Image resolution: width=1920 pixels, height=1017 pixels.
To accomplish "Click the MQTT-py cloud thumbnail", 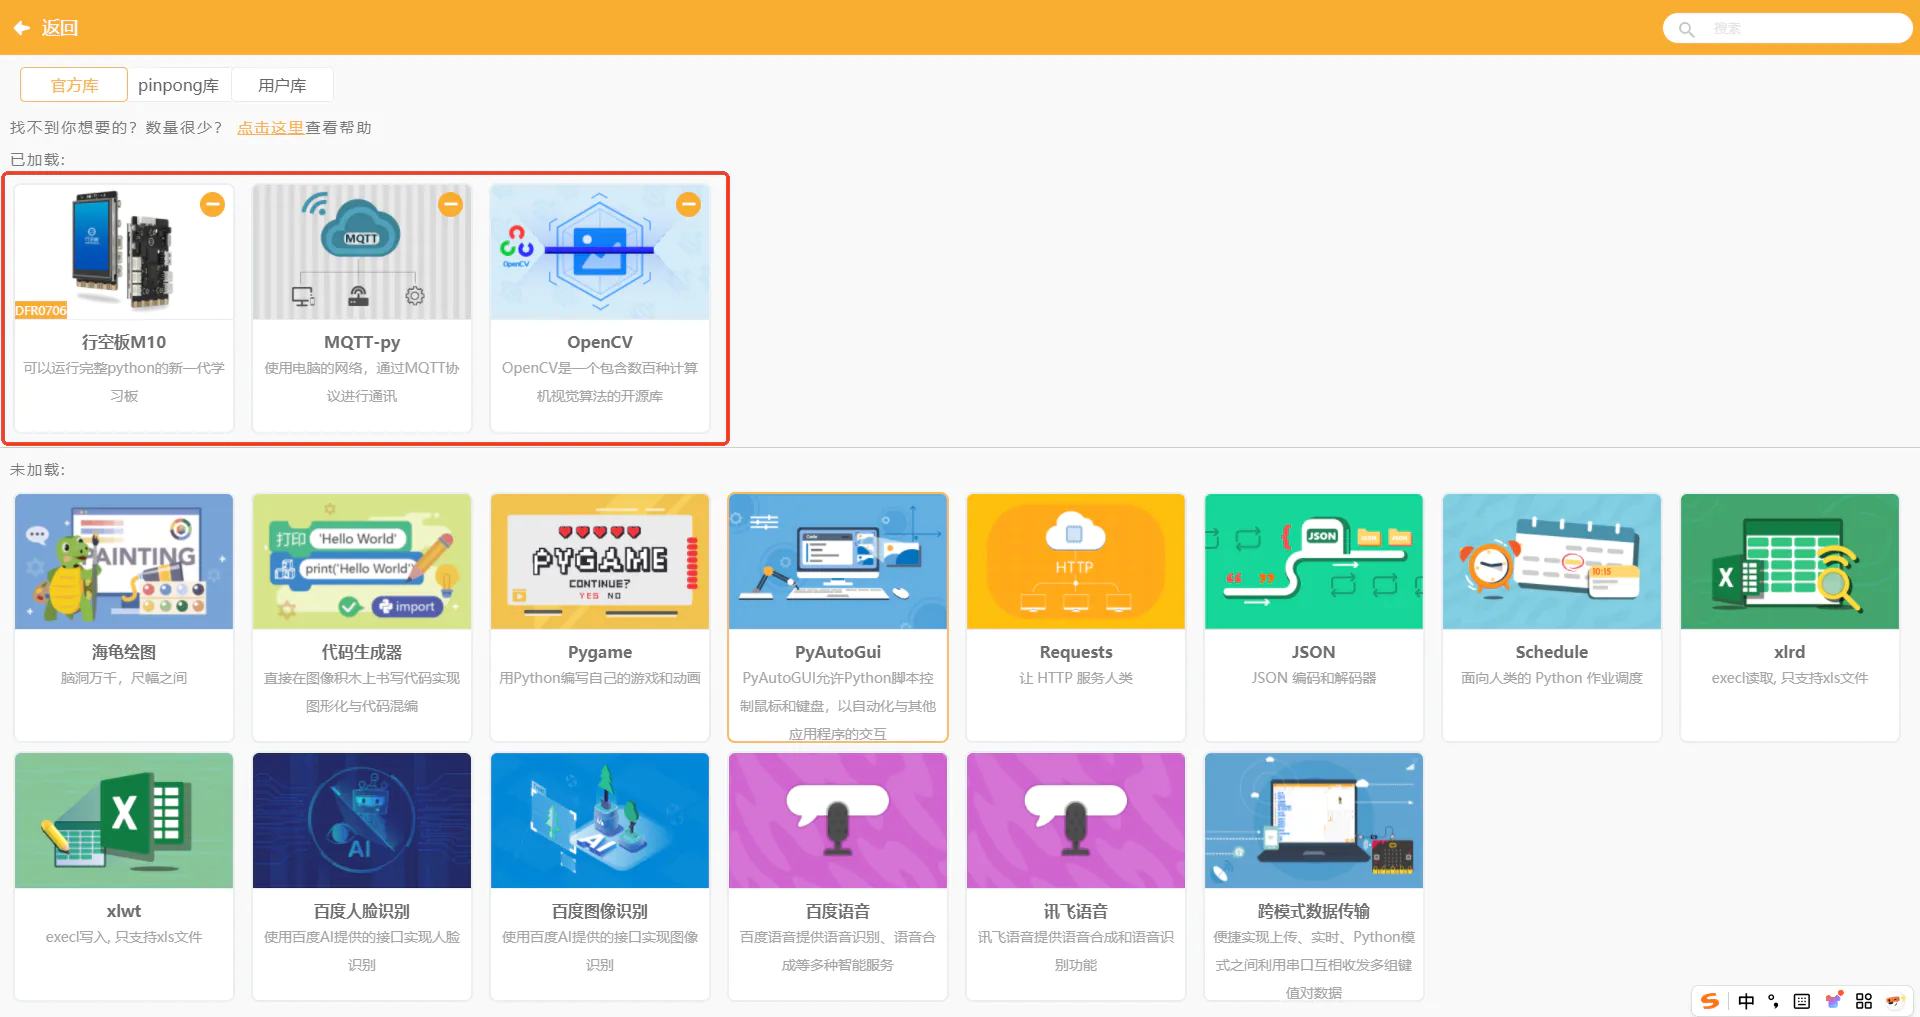I will pyautogui.click(x=362, y=252).
